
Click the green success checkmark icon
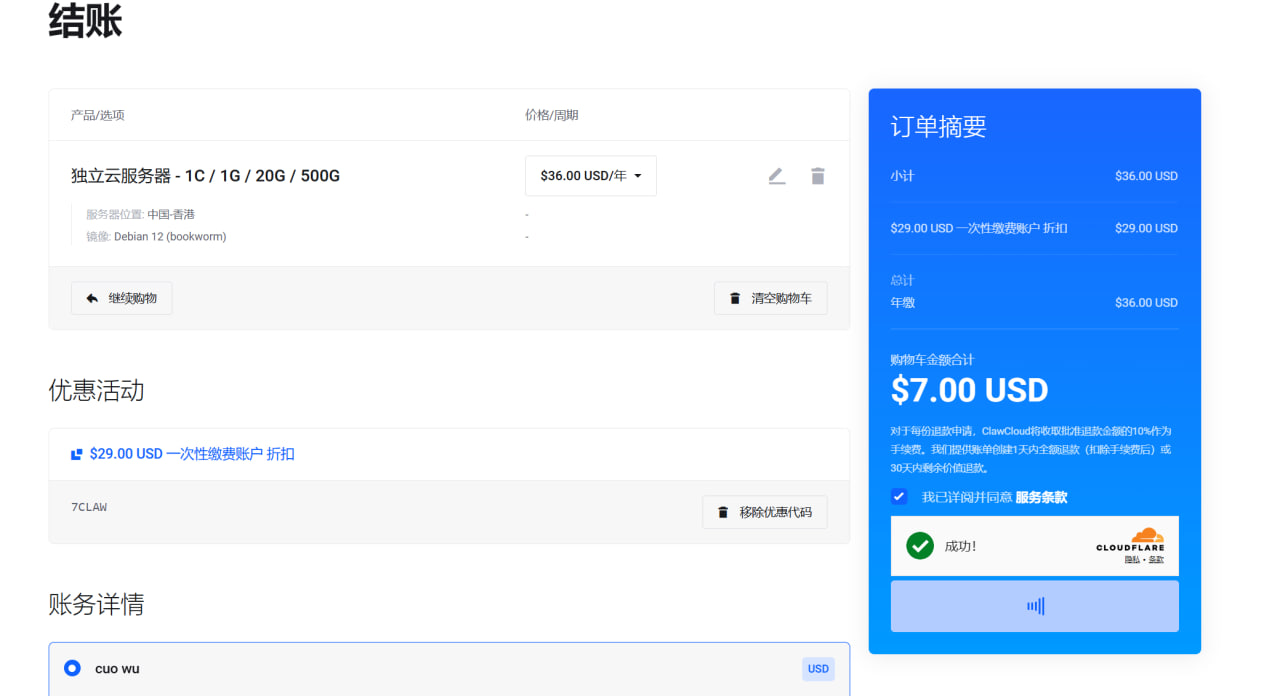(x=920, y=546)
